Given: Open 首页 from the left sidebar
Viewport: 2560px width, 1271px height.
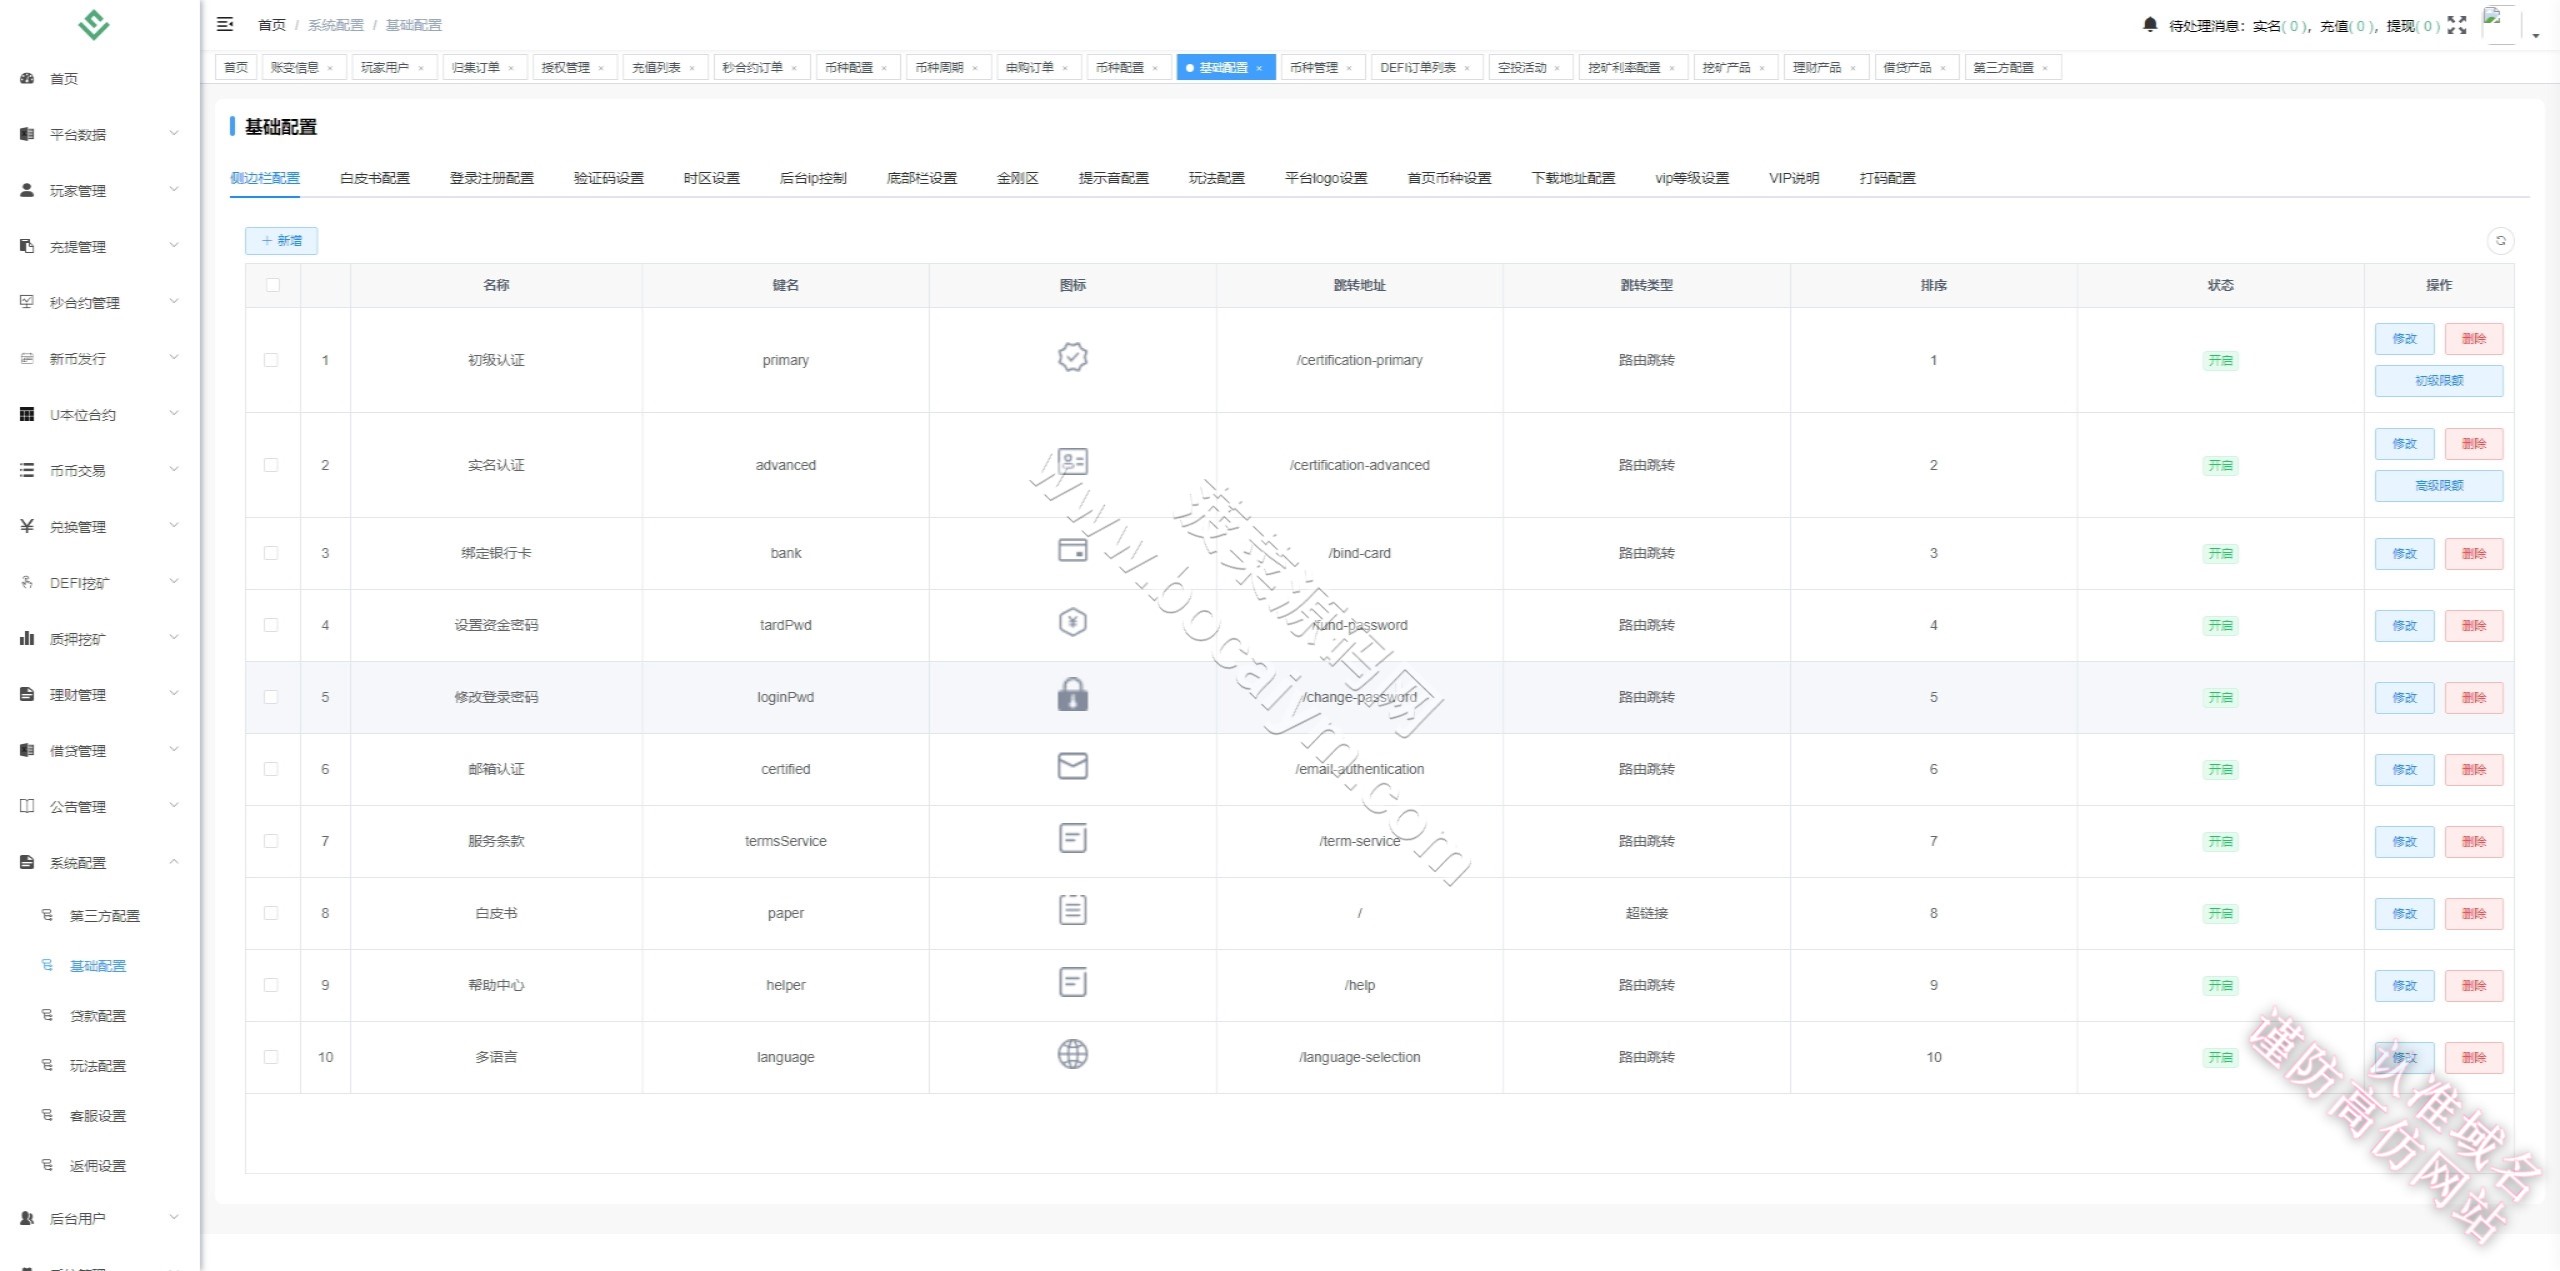Looking at the screenshot, I should click(x=64, y=79).
